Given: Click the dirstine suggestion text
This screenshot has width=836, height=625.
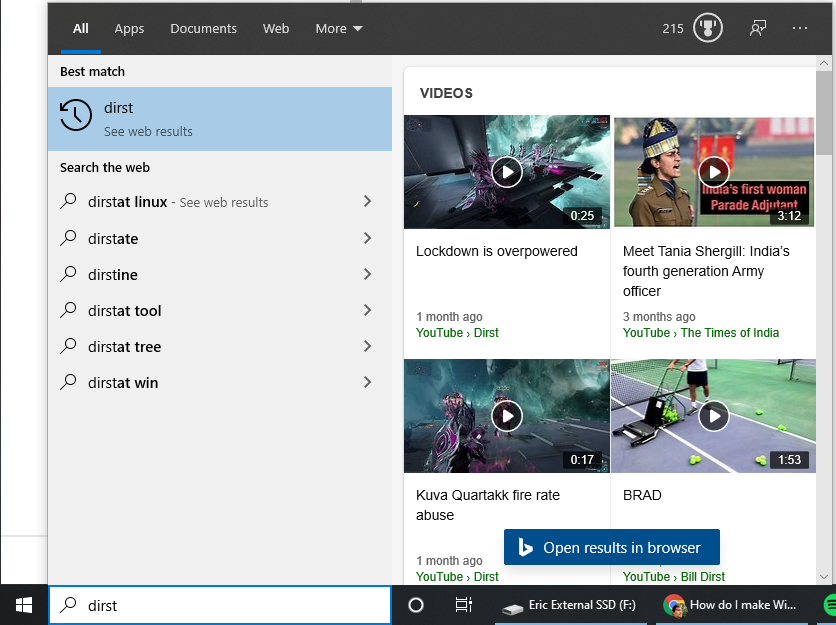Looking at the screenshot, I should 112,275.
